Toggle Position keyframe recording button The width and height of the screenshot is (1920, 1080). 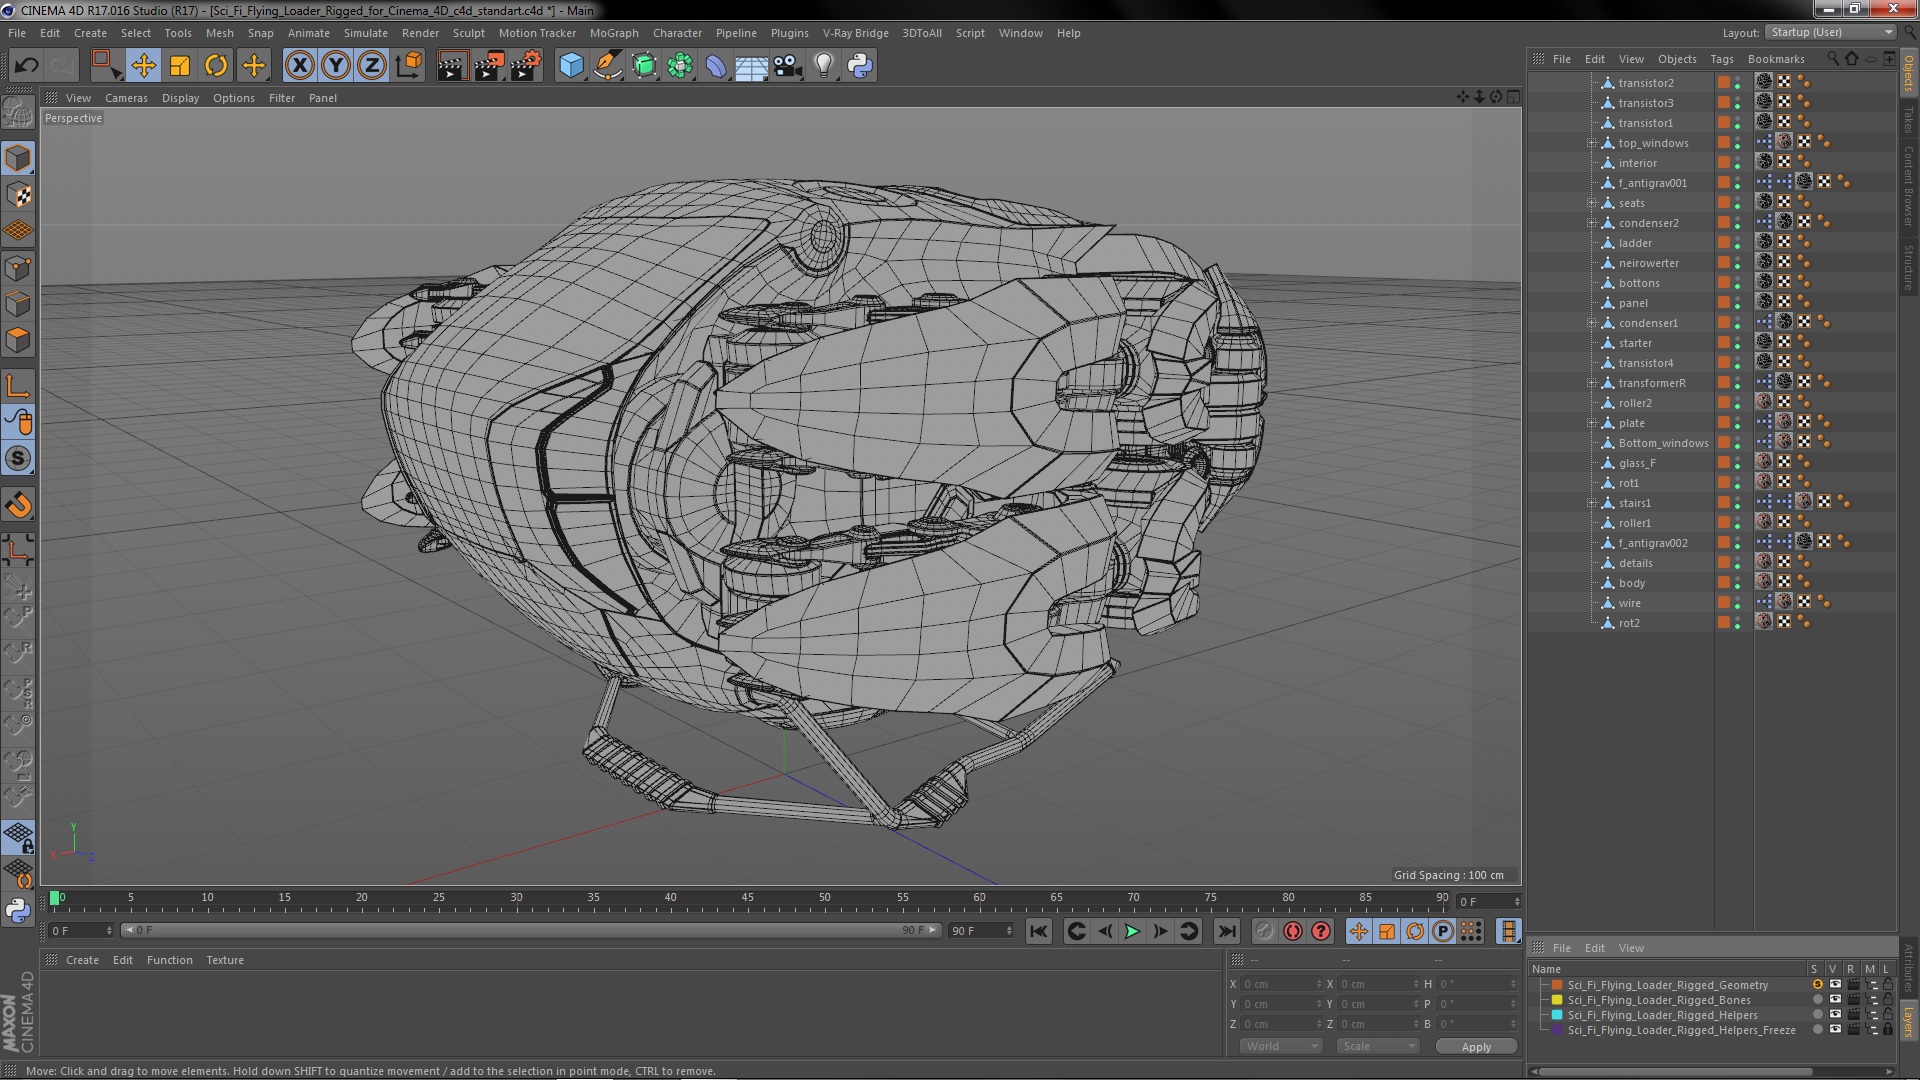tap(1358, 931)
